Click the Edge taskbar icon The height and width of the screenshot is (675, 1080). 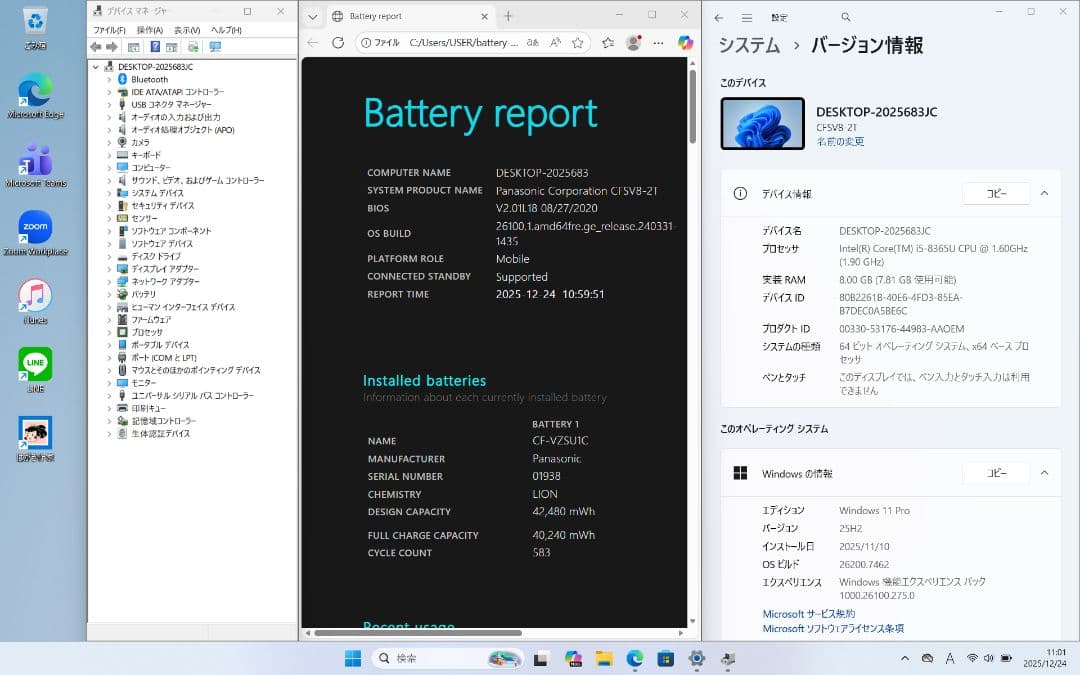point(634,658)
